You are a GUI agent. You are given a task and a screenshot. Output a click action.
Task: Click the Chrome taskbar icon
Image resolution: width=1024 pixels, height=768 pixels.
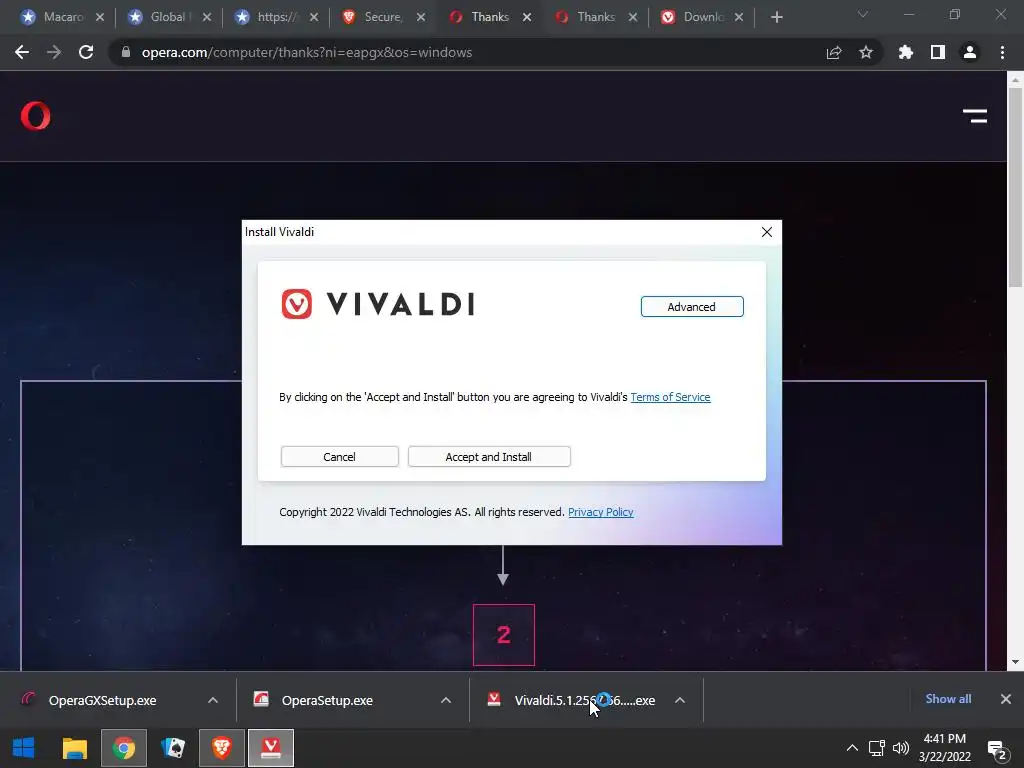point(123,748)
